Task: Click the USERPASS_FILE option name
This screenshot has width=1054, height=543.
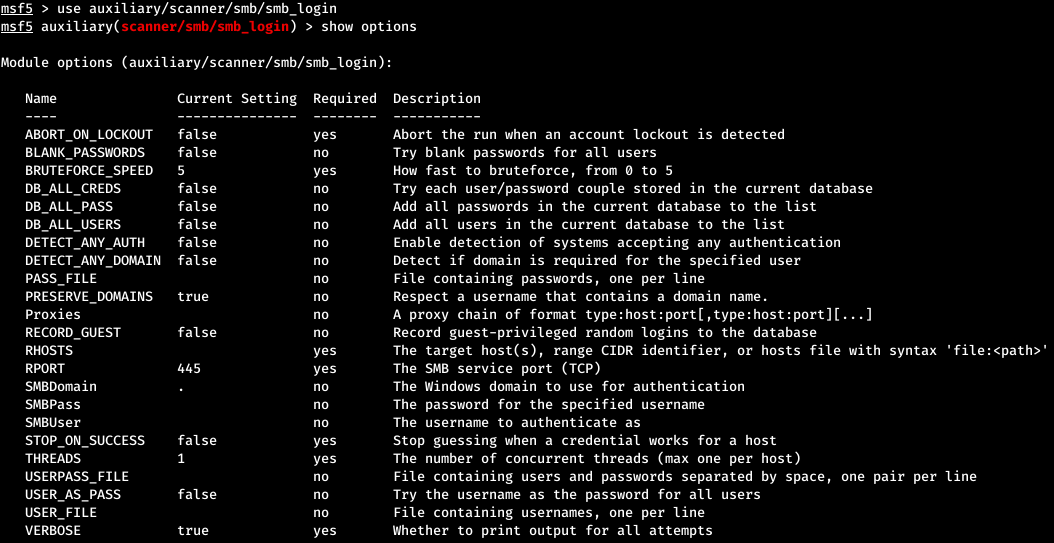Action: tap(77, 477)
